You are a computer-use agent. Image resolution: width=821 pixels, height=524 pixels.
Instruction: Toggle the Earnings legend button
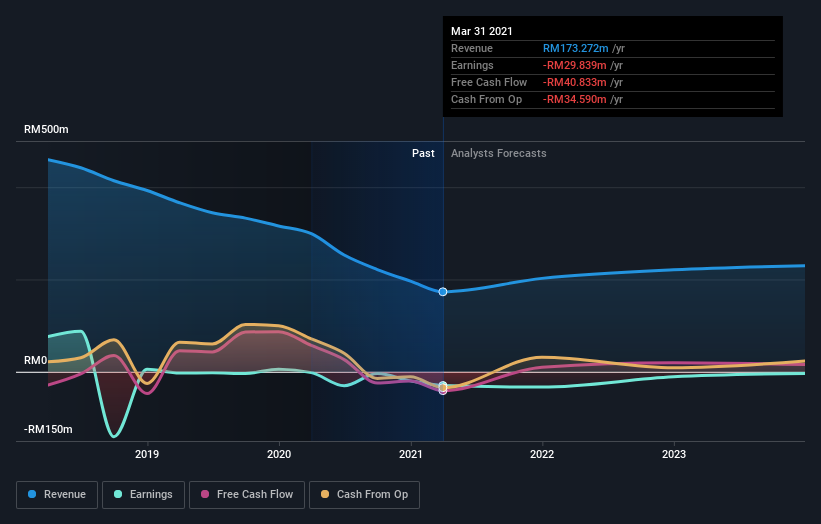(143, 495)
